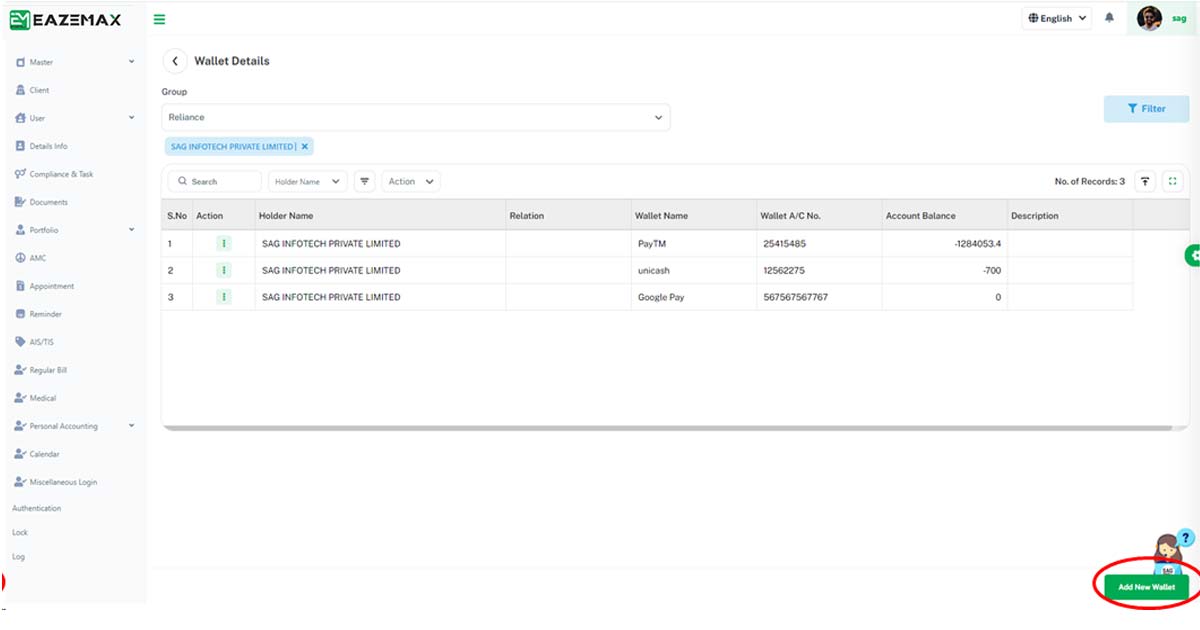Image resolution: width=1200 pixels, height=630 pixels.
Task: Toggle fullscreen table view icon
Action: click(1172, 181)
